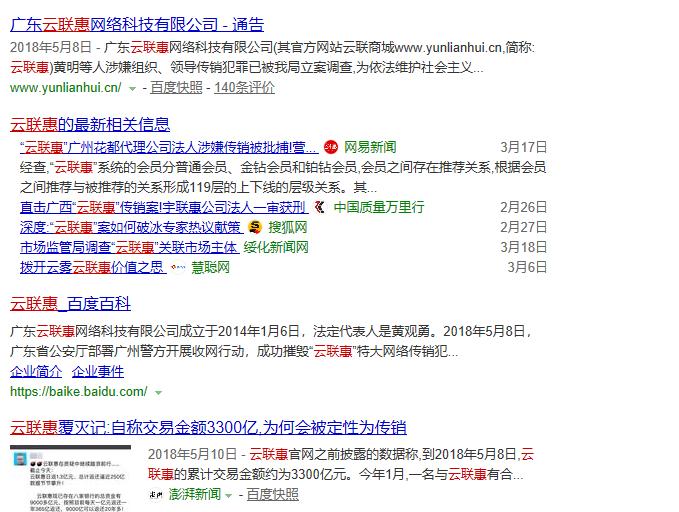Expand dropdown arrow next to www.yunlianhui.cn/
Image resolution: width=679 pixels, height=512 pixels.
tap(133, 89)
